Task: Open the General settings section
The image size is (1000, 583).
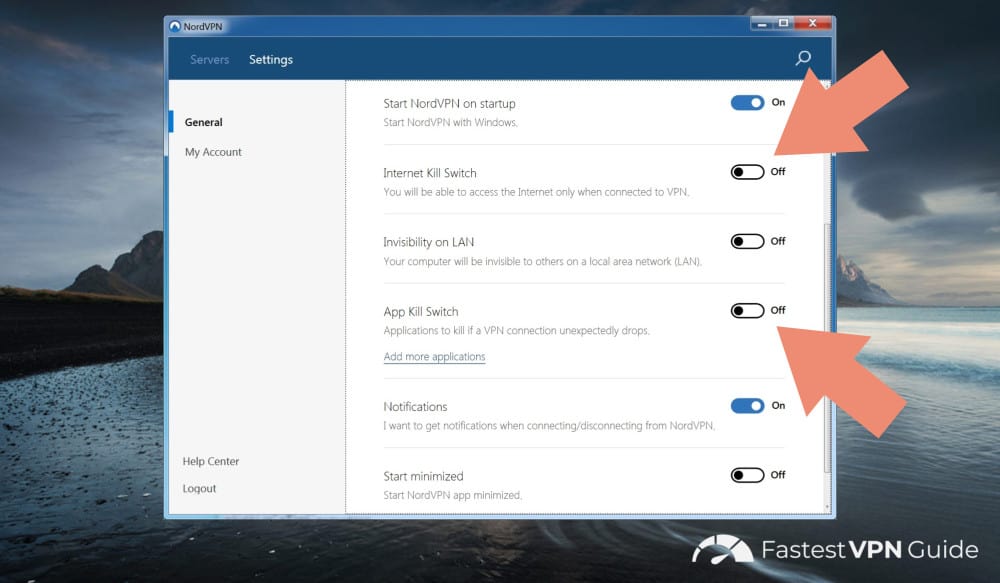Action: pos(203,122)
